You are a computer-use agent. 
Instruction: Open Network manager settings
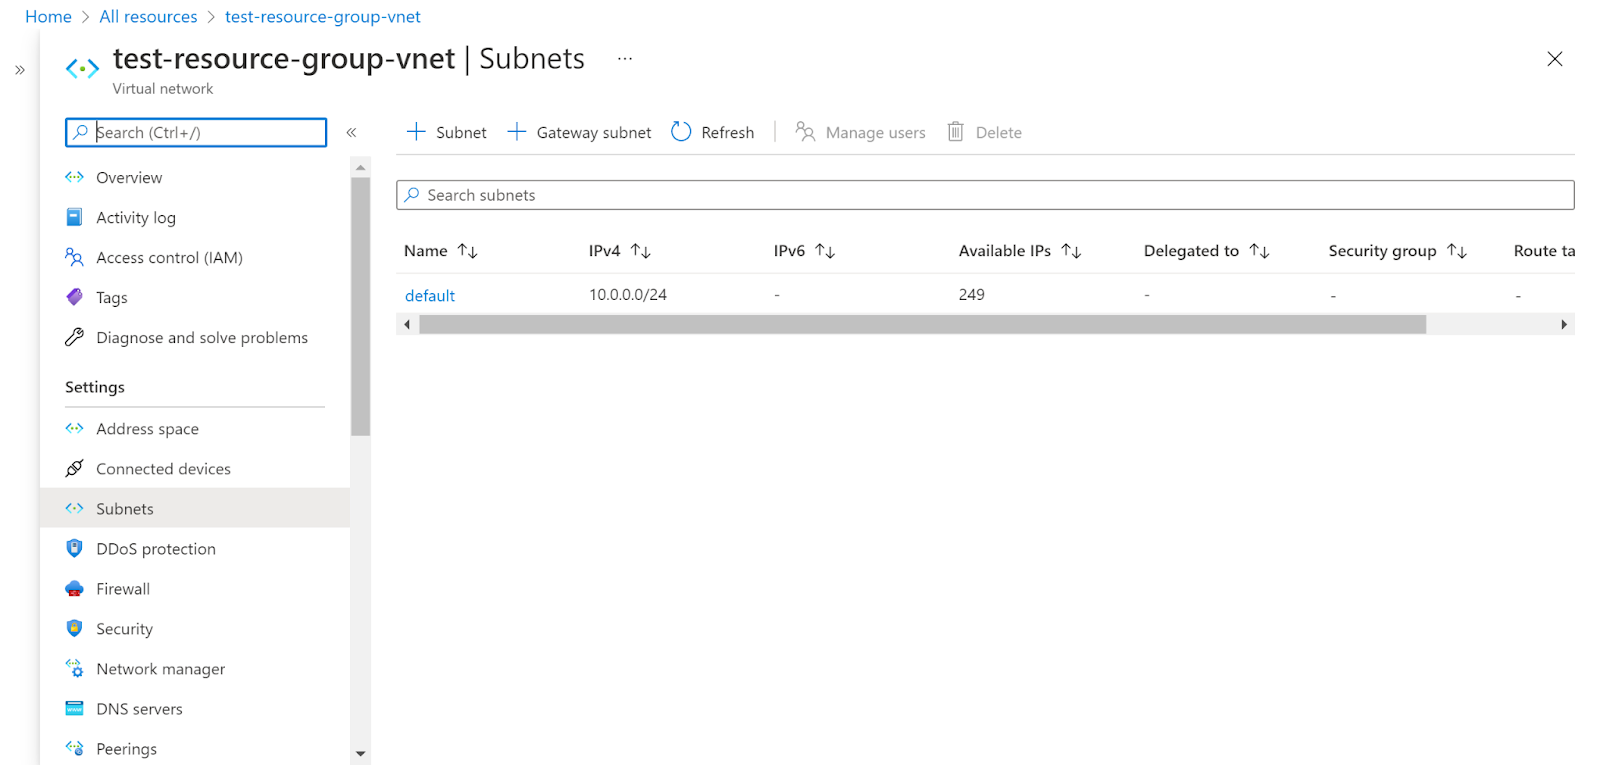(160, 669)
